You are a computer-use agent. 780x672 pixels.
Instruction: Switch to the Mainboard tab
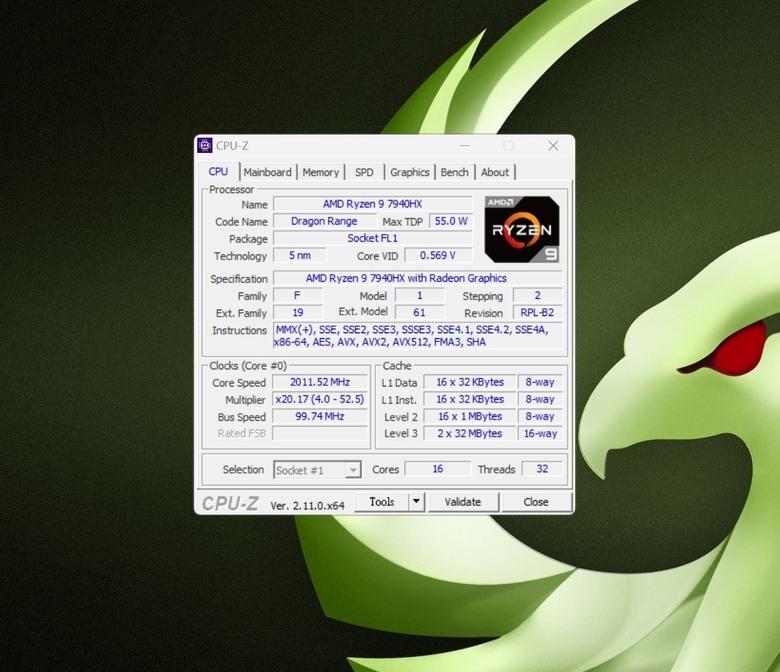[268, 172]
